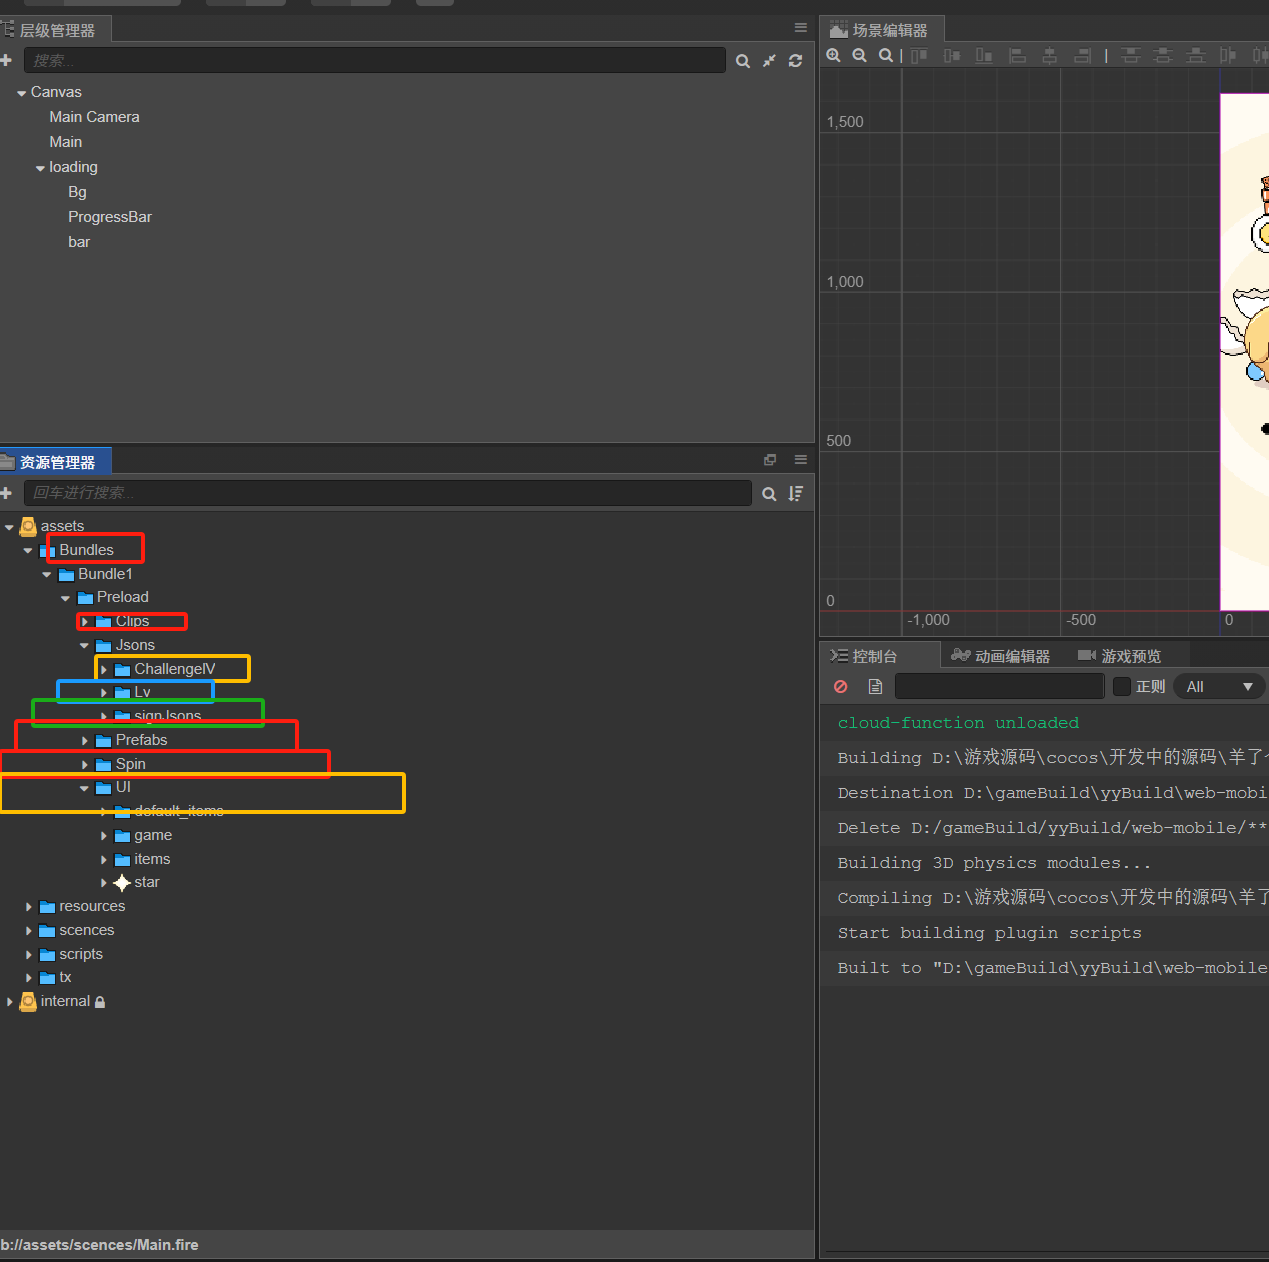Focus the hierarchy search field
Viewport: 1269px width, 1262px height.
coord(375,60)
